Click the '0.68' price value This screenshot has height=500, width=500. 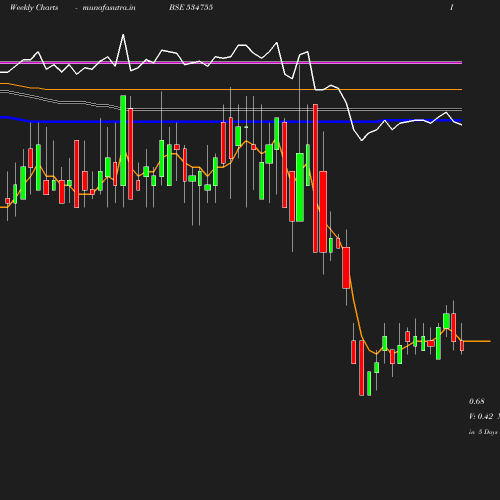(477, 401)
